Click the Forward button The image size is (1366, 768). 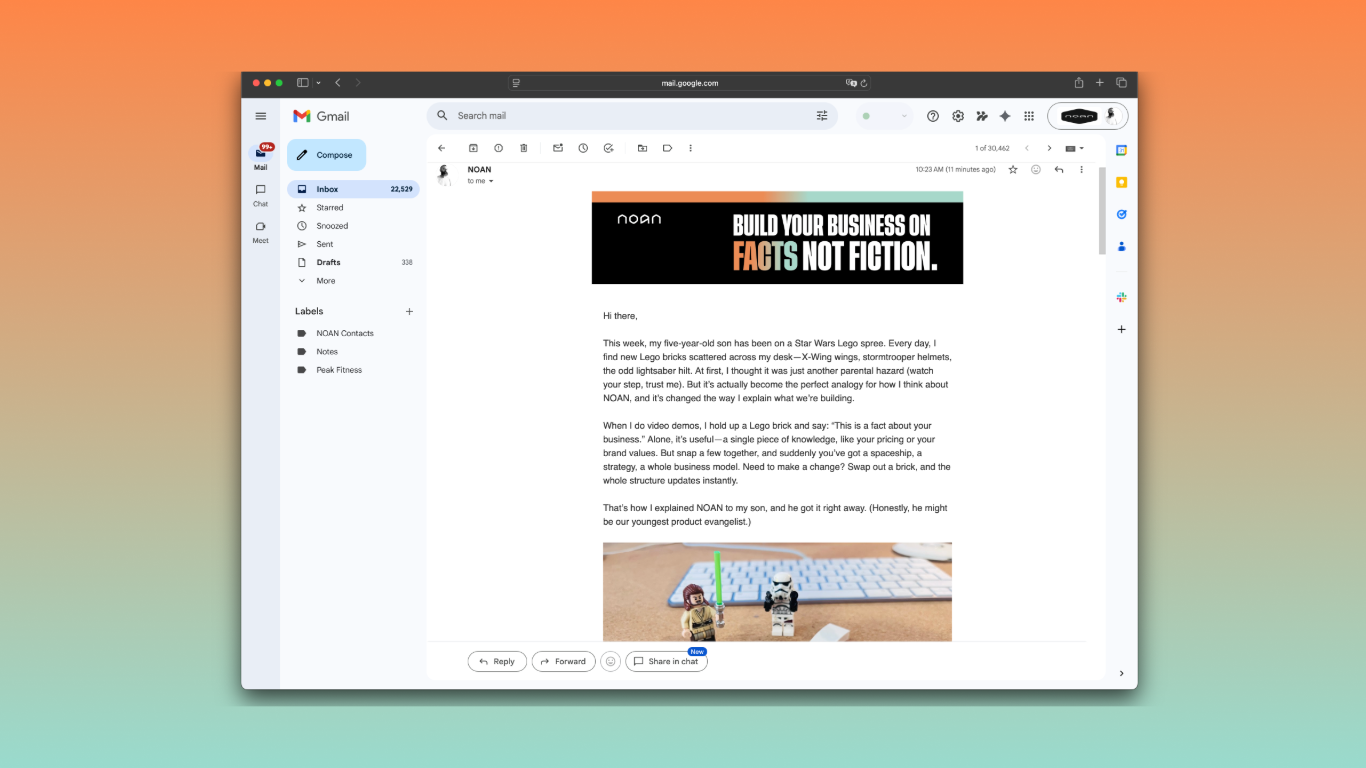point(563,661)
